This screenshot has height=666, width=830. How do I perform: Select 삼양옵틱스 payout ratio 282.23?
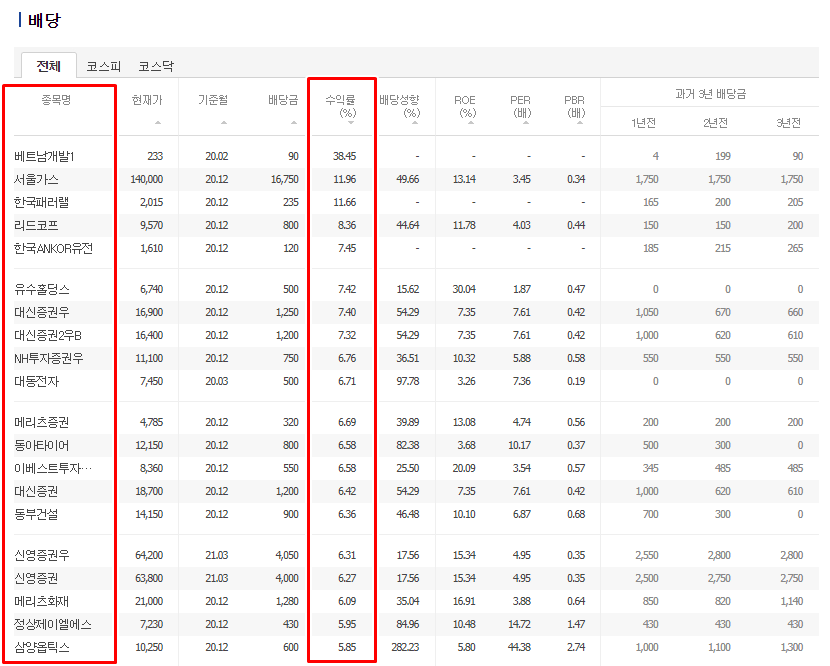coord(405,647)
